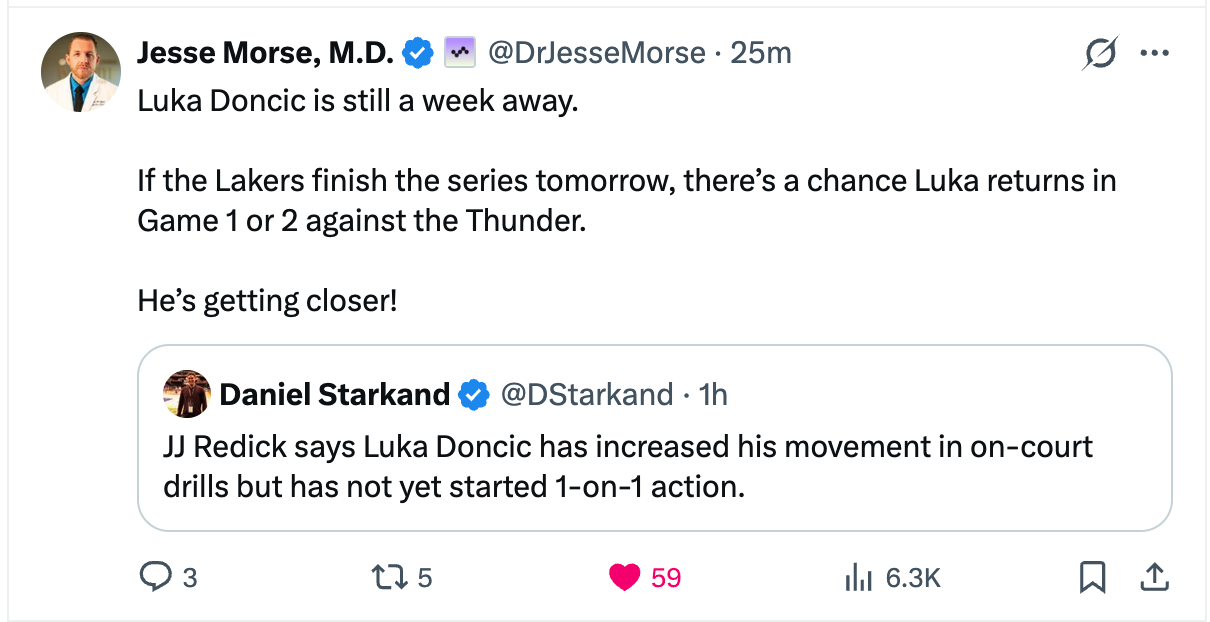The image size is (1210, 622).
Task: Unlike the tweet via heart icon
Action: (x=625, y=577)
